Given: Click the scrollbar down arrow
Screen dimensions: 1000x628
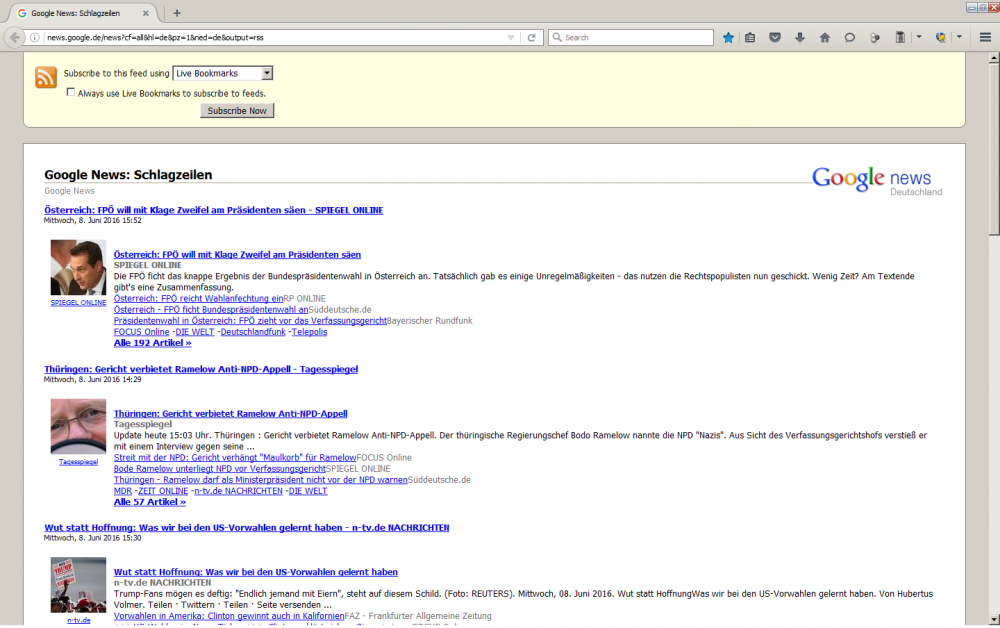Looking at the screenshot, I should tap(994, 620).
